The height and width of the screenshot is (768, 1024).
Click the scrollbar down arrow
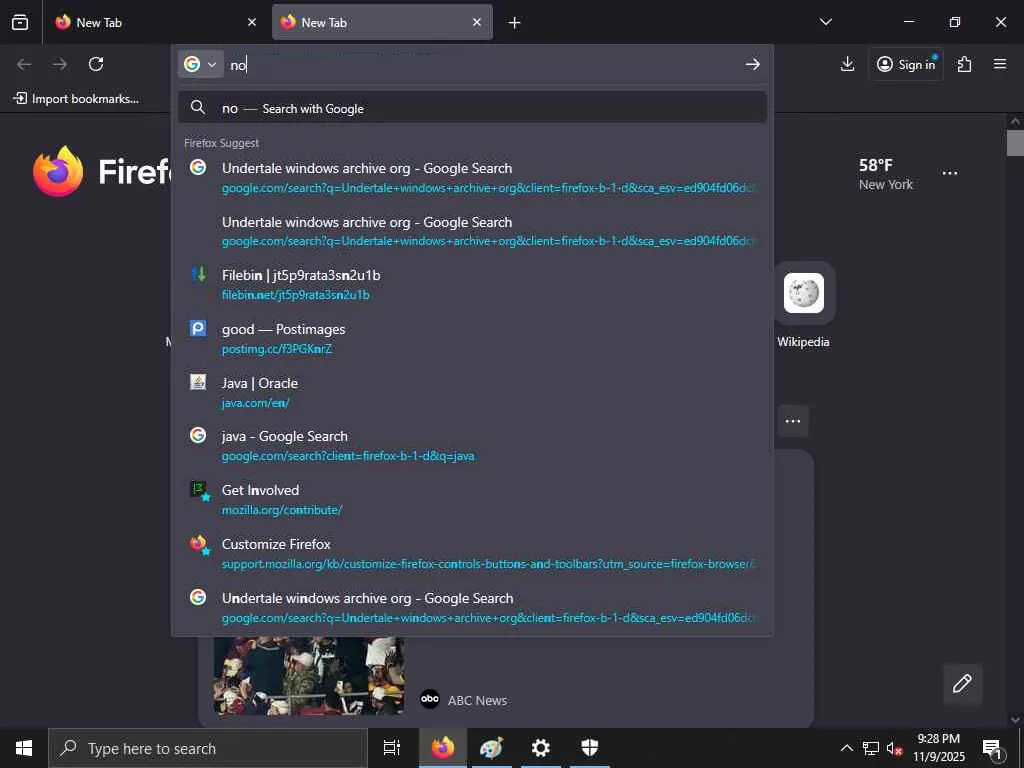(x=1015, y=720)
